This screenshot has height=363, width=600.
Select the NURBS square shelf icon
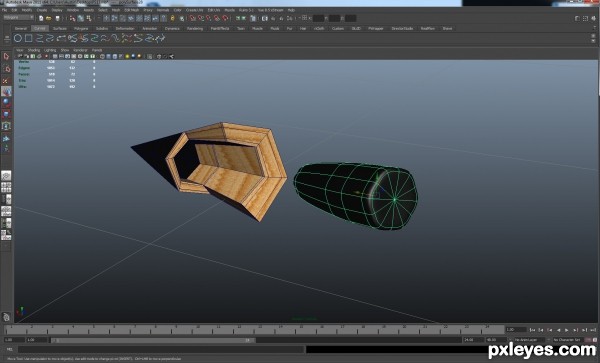point(28,38)
